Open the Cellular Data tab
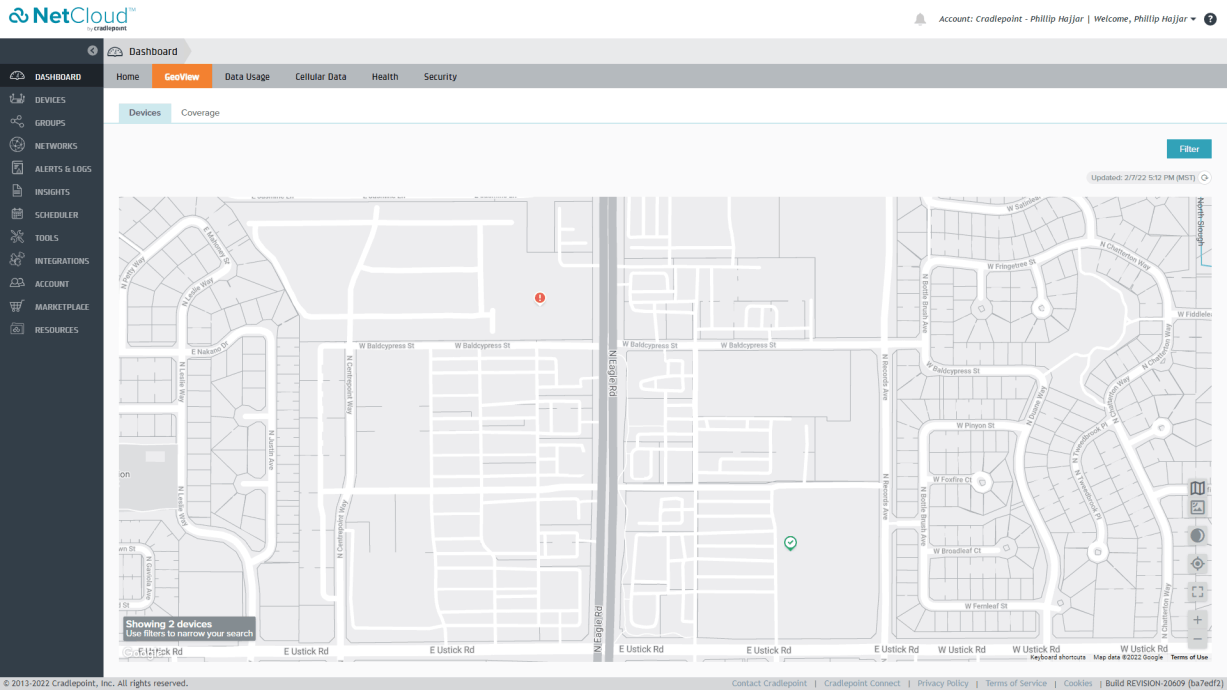This screenshot has width=1227, height=690. pyautogui.click(x=321, y=76)
